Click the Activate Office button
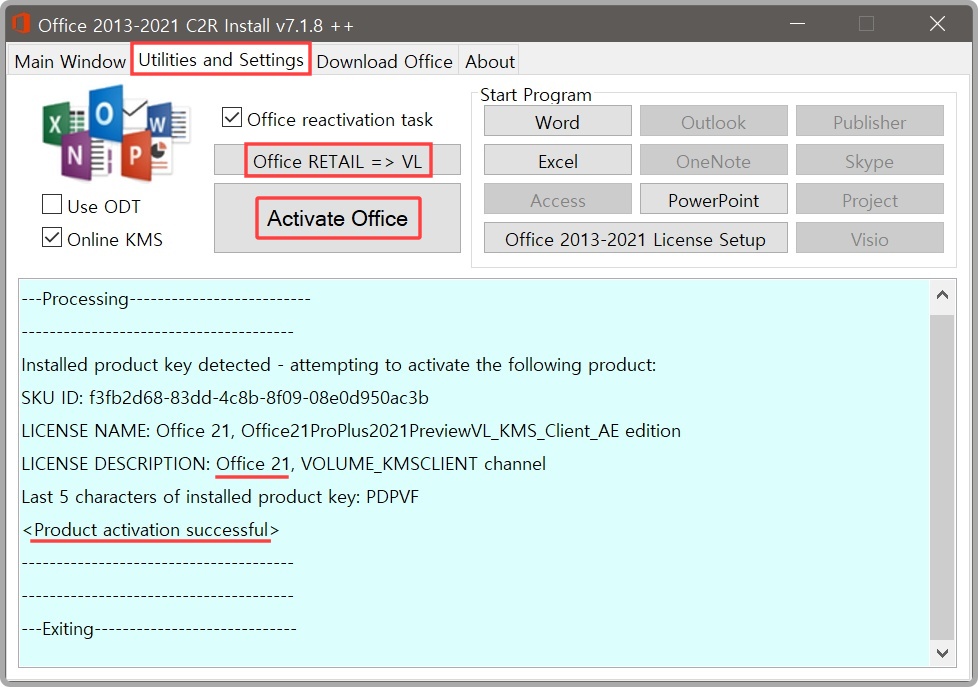The image size is (978, 687). pos(337,218)
